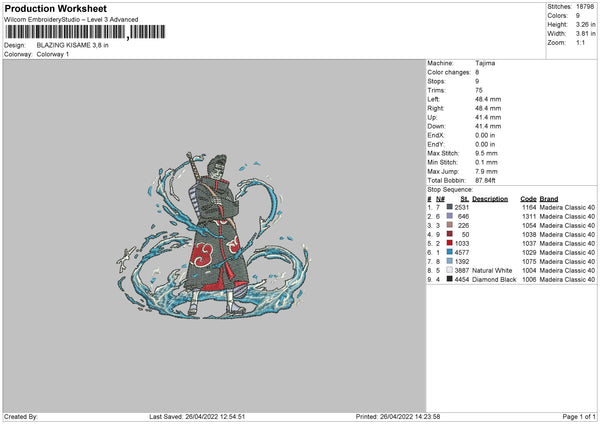Click the Total Bobbin value 87.84ft
Image resolution: width=600 pixels, height=424 pixels.
tap(485, 180)
